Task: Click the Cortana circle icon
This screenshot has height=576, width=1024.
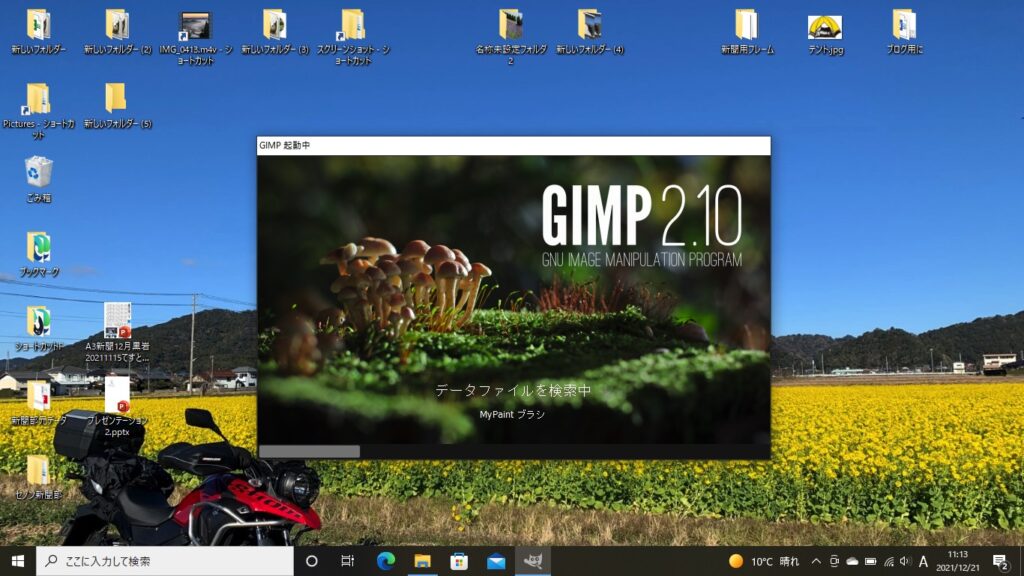Action: point(311,561)
